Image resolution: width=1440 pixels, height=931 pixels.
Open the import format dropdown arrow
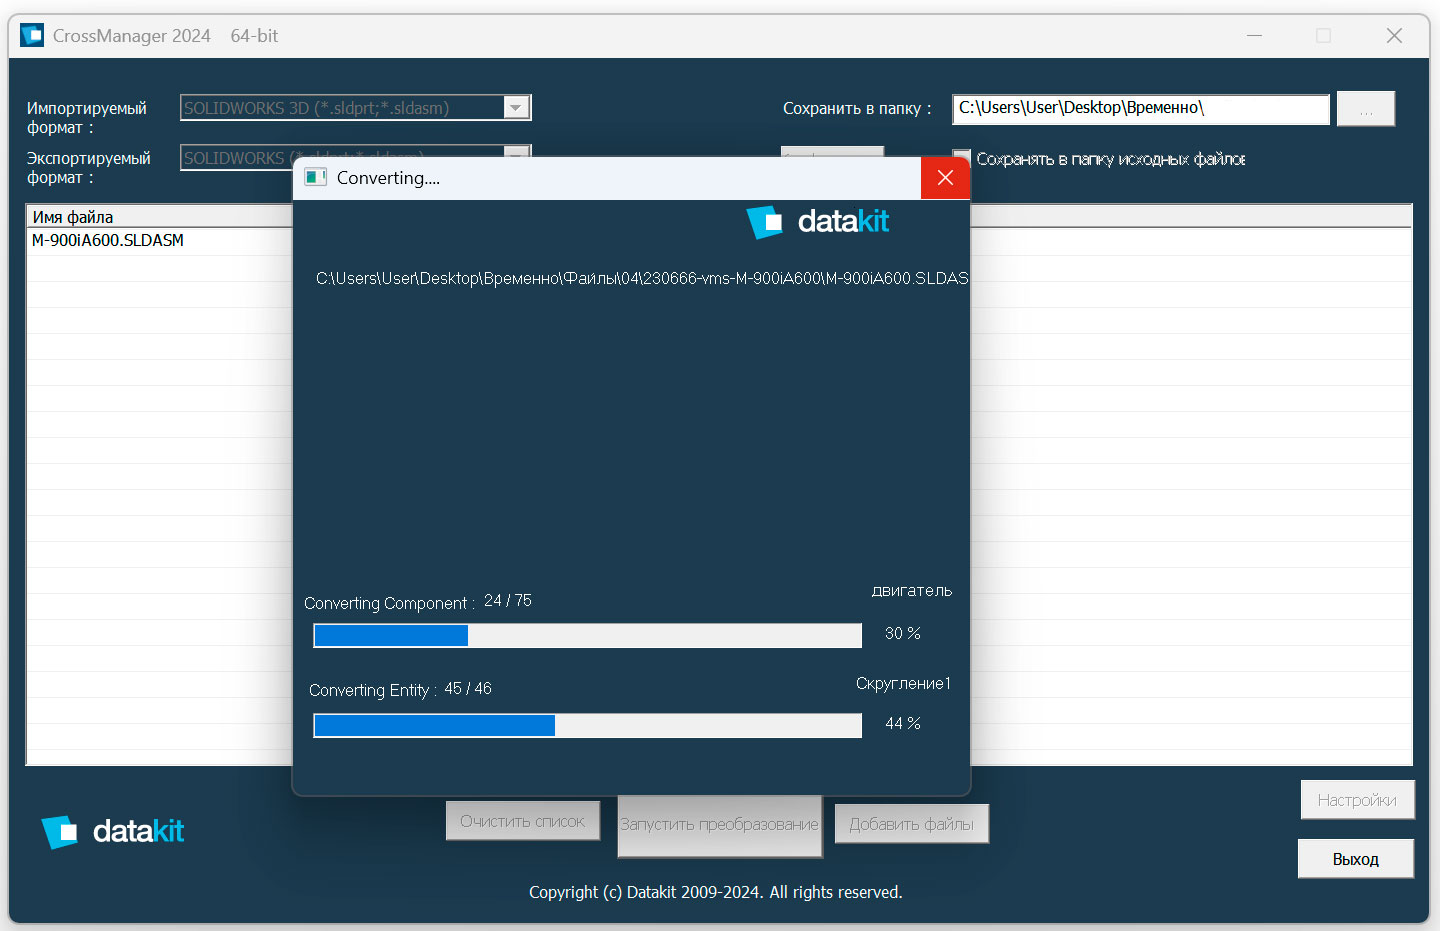[516, 108]
